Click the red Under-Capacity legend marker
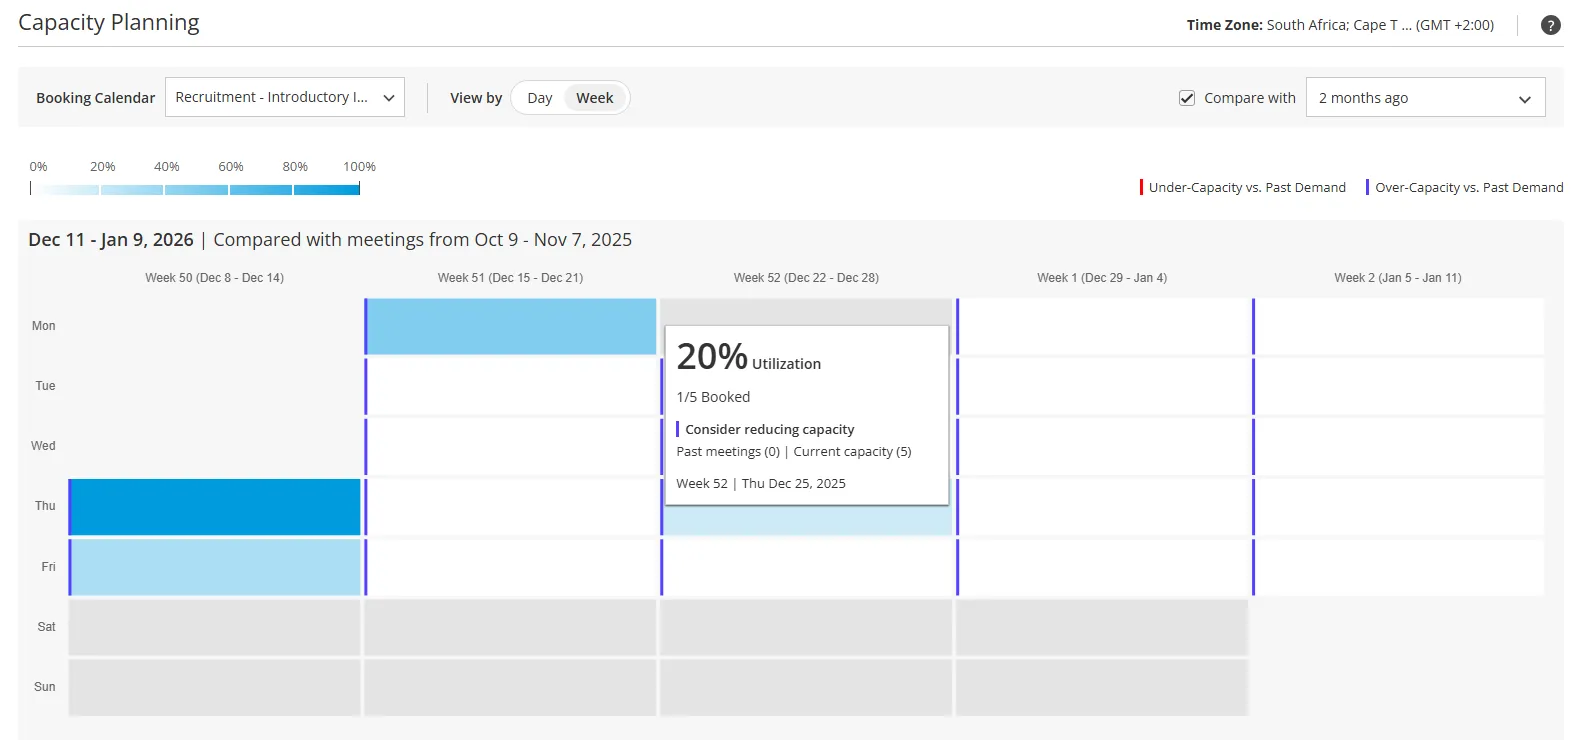 [1141, 187]
